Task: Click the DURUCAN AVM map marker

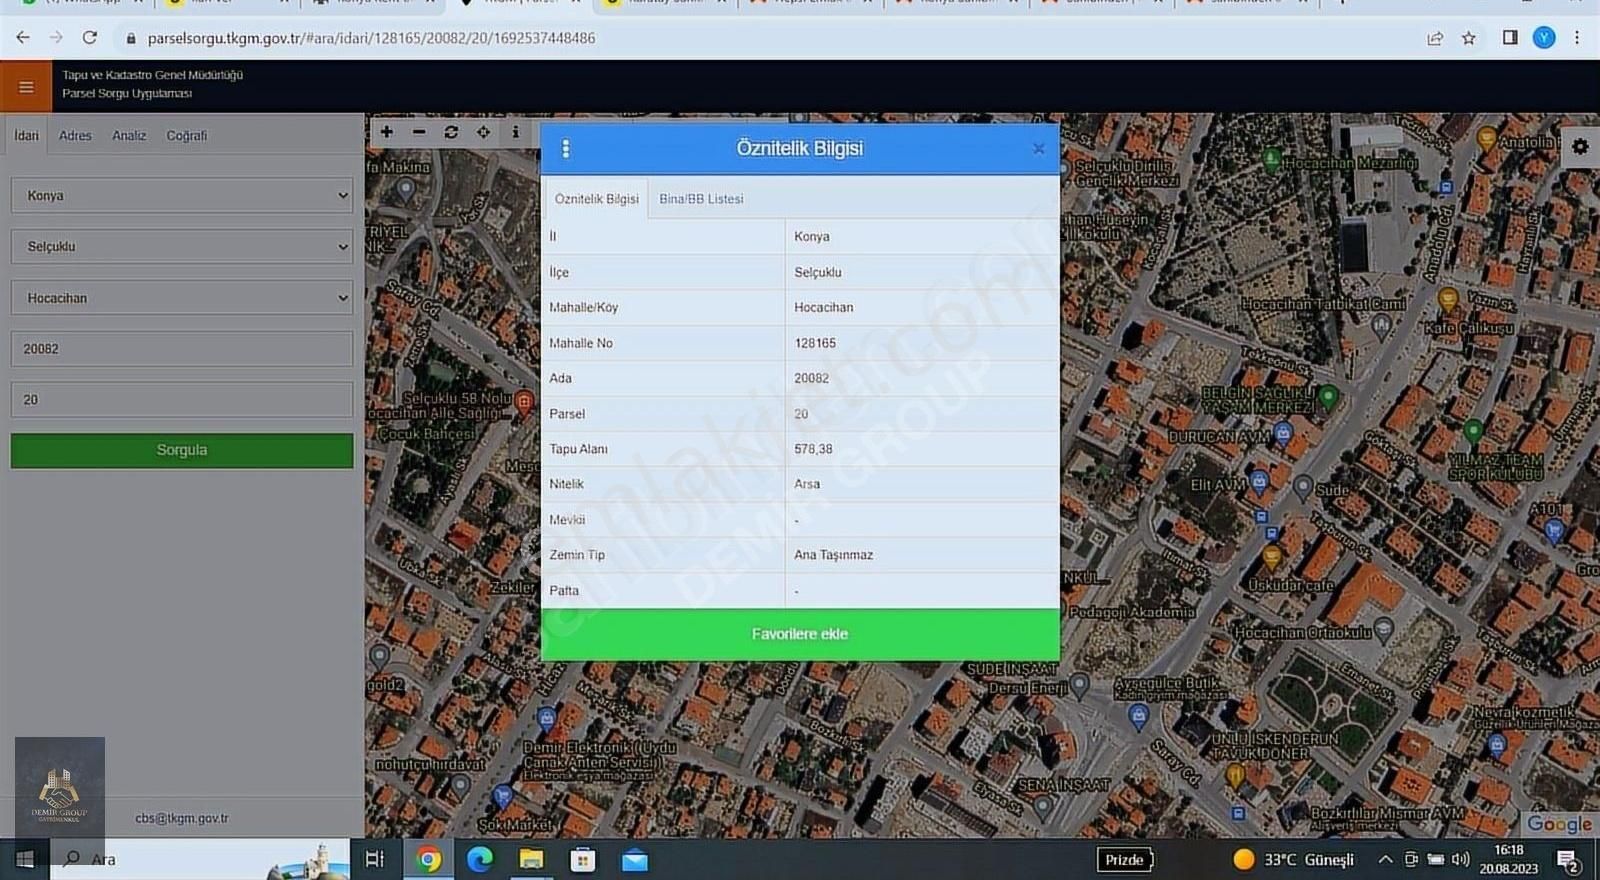Action: click(x=1283, y=434)
